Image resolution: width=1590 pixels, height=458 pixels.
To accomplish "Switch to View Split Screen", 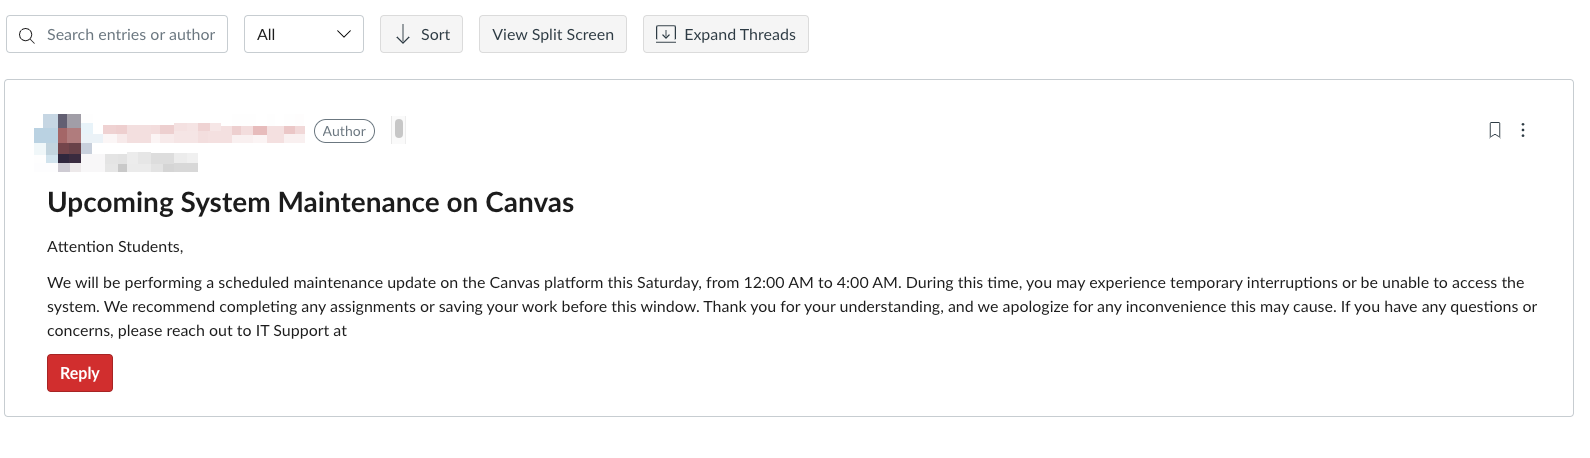I will [552, 34].
